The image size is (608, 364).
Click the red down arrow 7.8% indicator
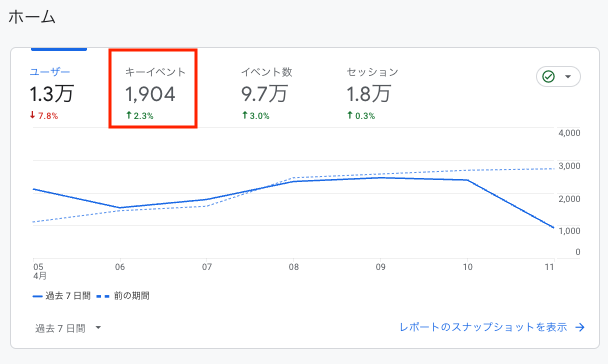click(44, 116)
